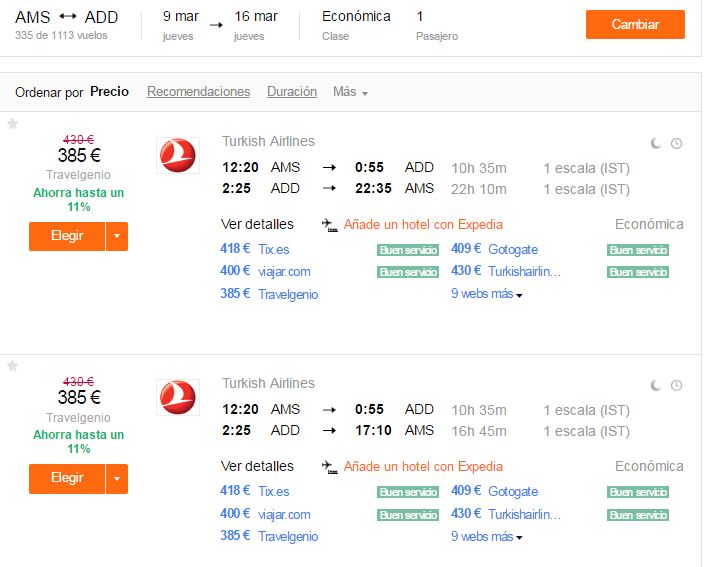Click the orange Cambiar button
The width and height of the screenshot is (707, 567).
635,24
